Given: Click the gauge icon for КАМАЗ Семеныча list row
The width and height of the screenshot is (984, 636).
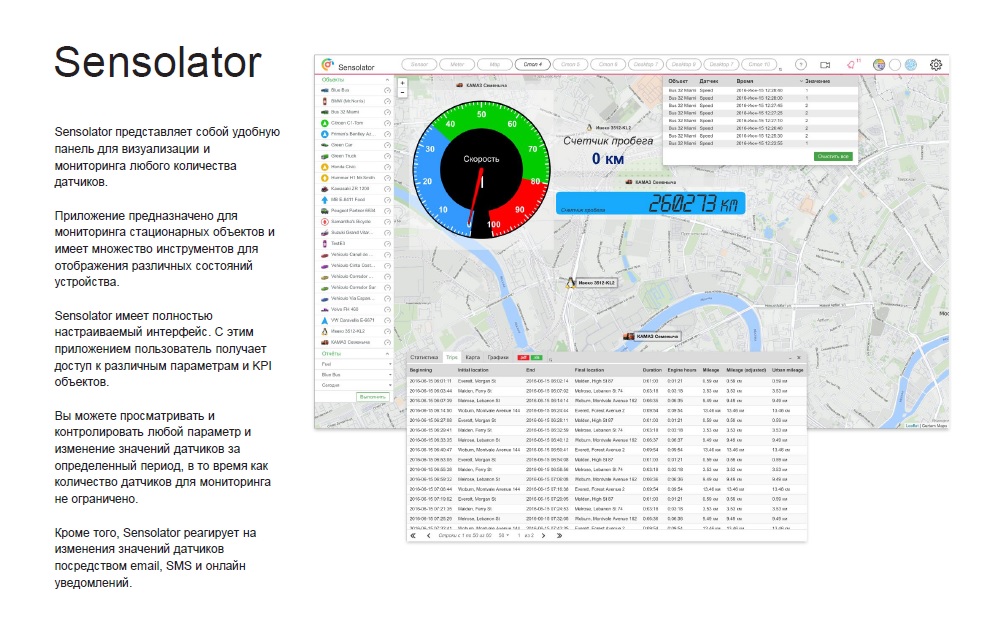Looking at the screenshot, I should [x=387, y=342].
